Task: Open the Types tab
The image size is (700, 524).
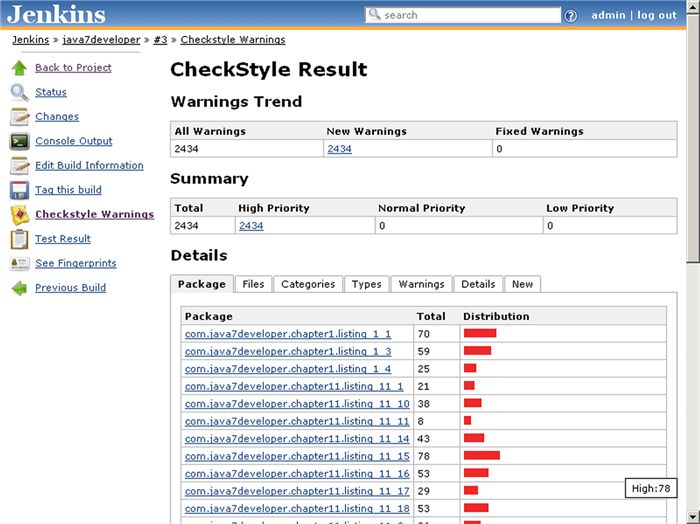Action: (366, 284)
